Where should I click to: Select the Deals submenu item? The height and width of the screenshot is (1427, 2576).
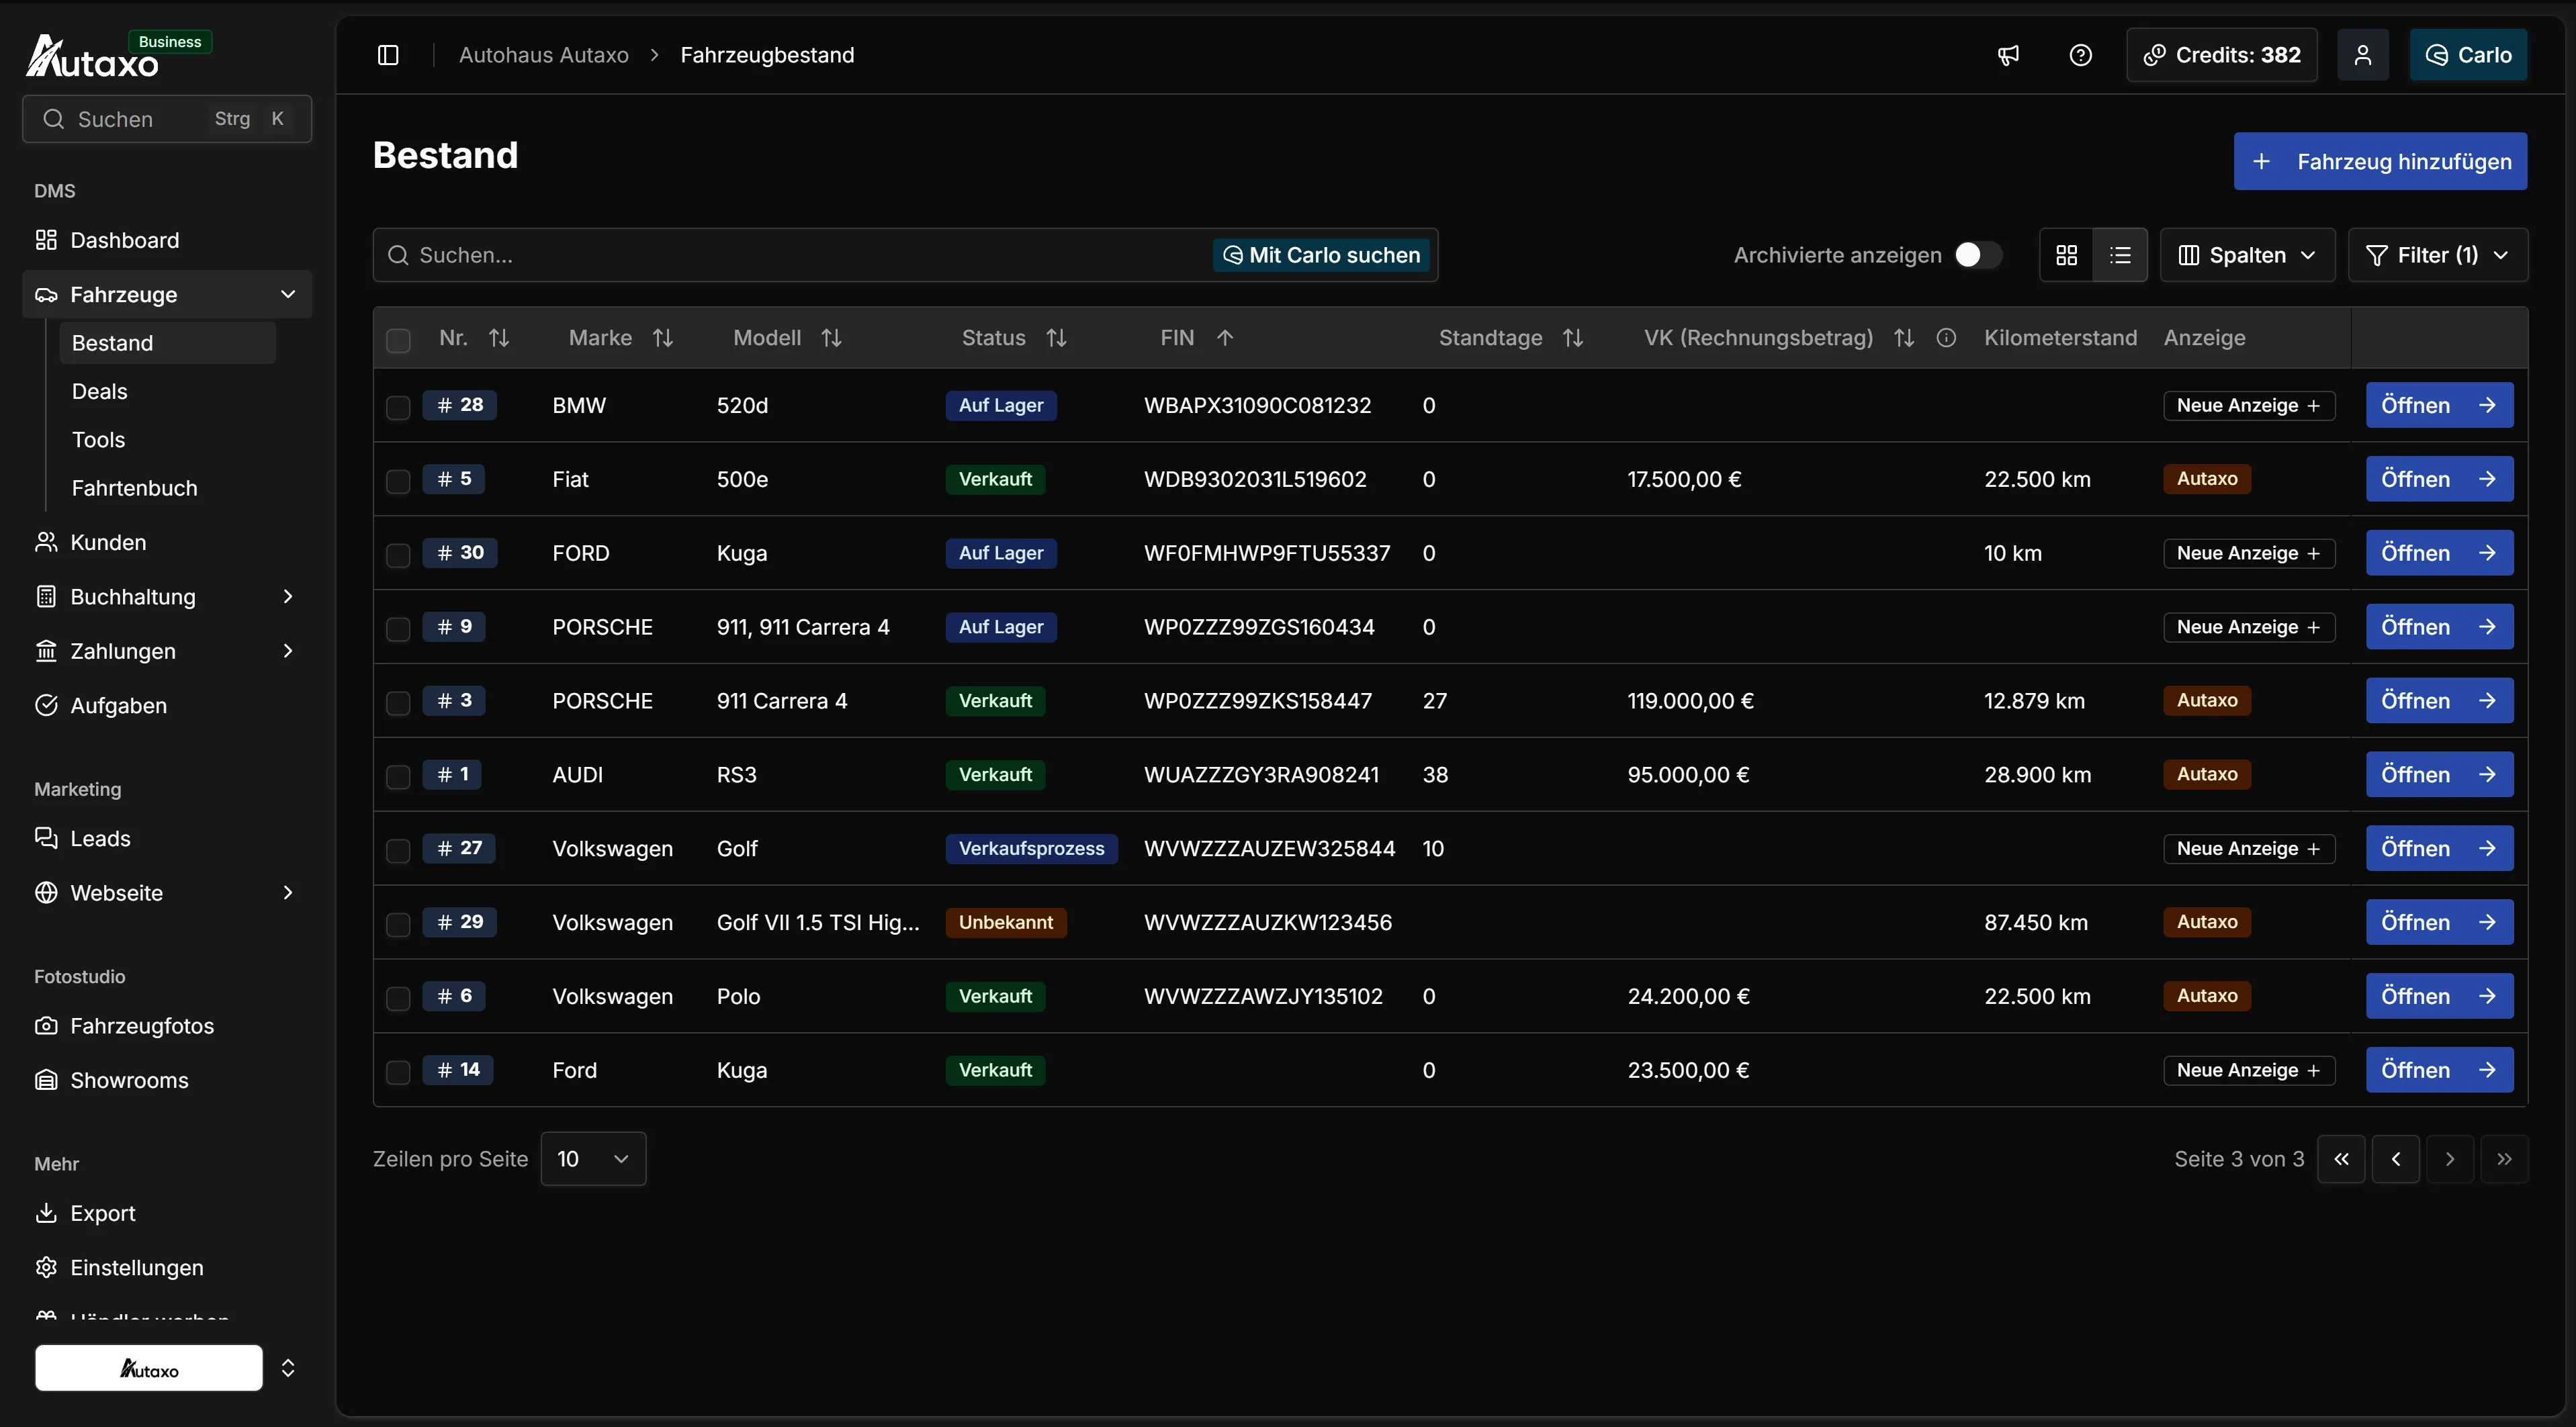167,391
